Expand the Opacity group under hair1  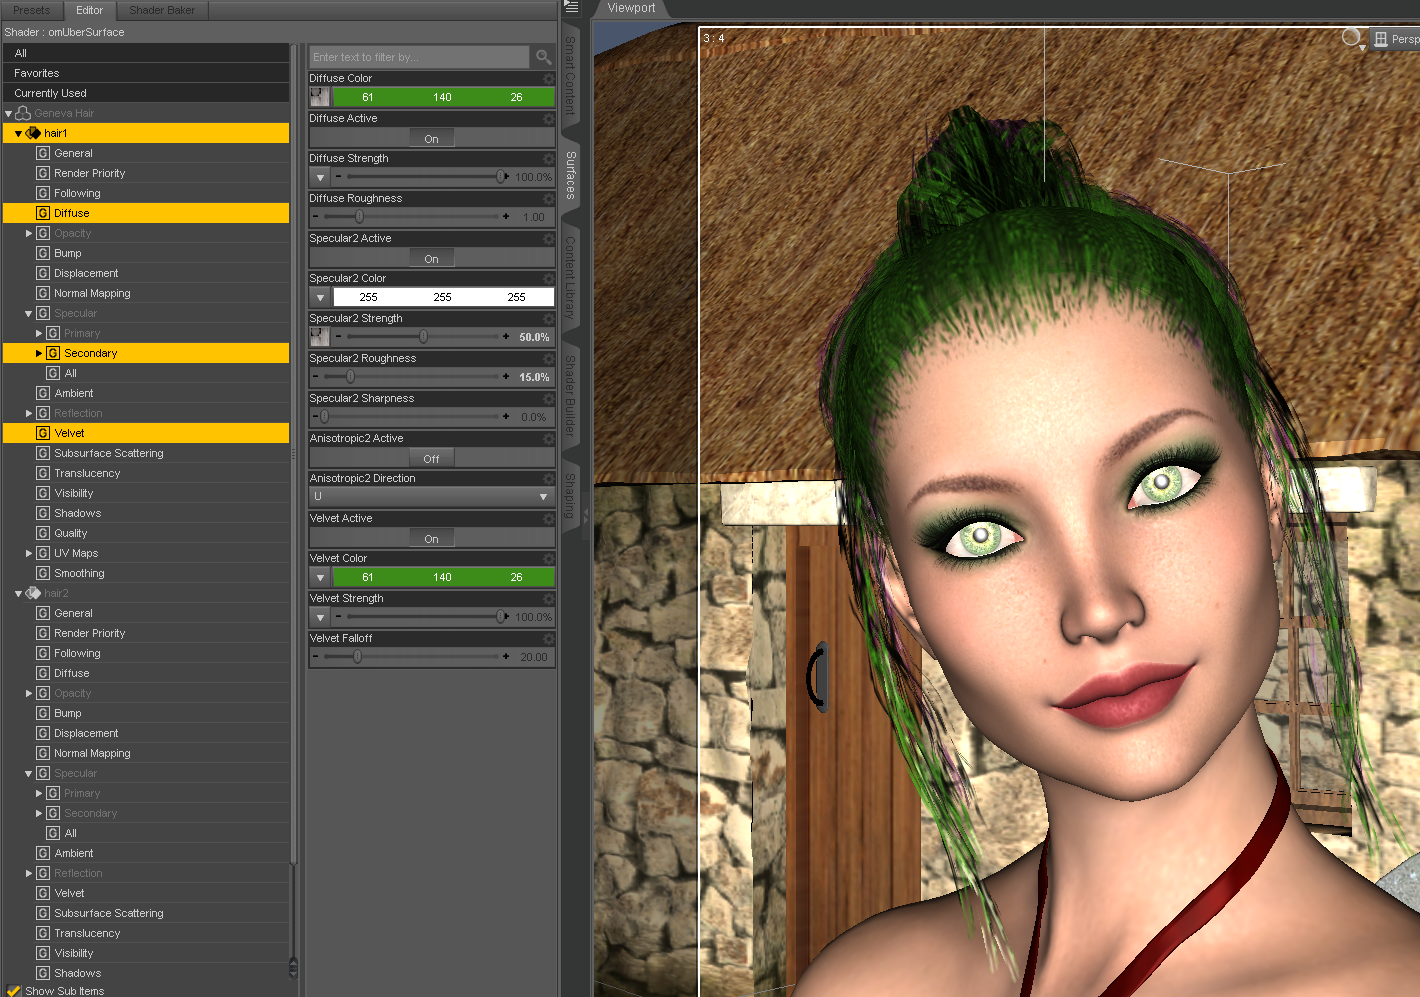[29, 233]
